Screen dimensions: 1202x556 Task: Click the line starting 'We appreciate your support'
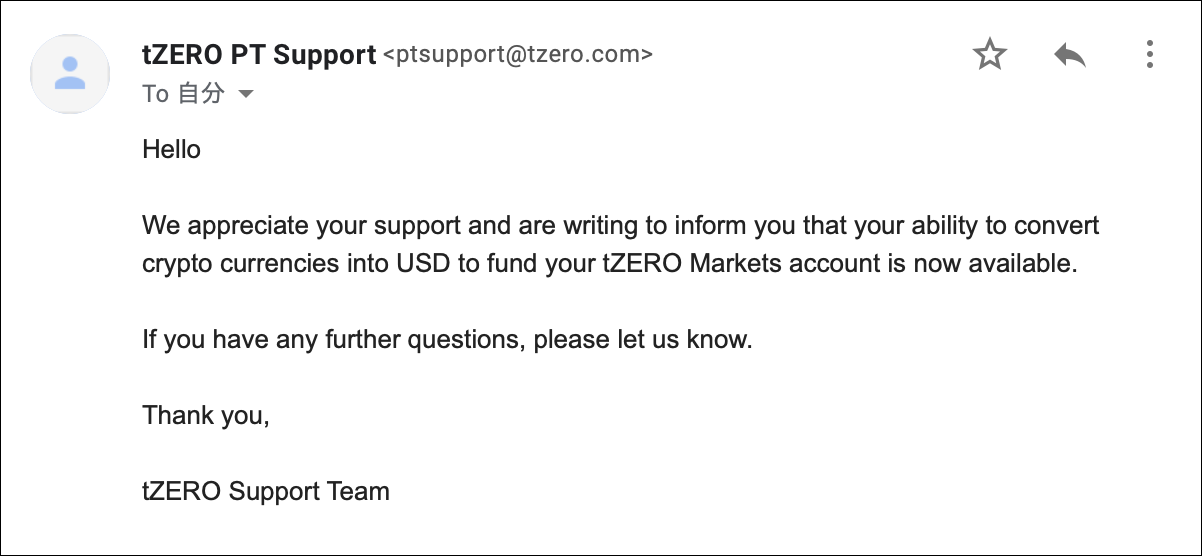pos(620,225)
